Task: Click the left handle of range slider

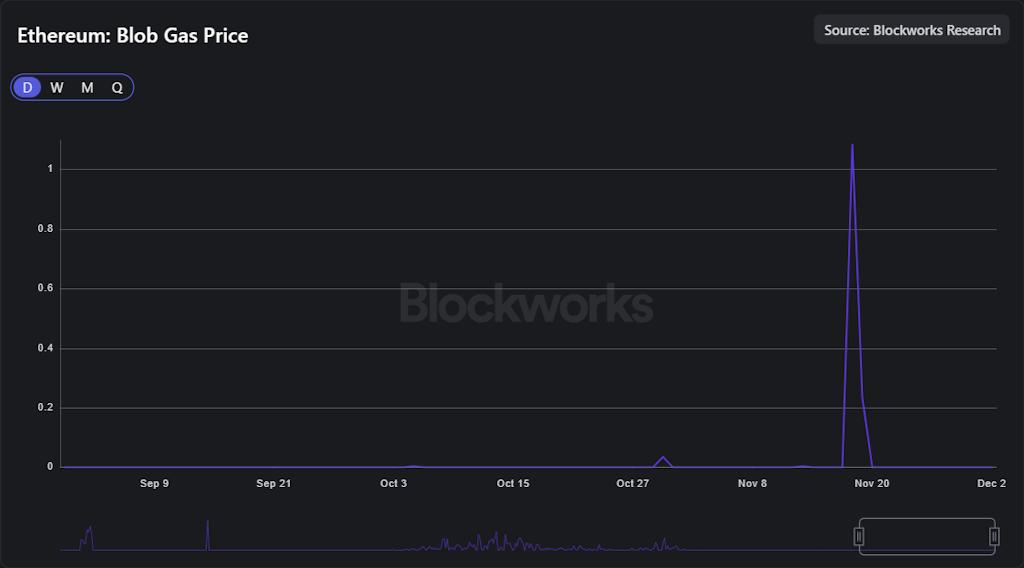Action: tap(858, 537)
